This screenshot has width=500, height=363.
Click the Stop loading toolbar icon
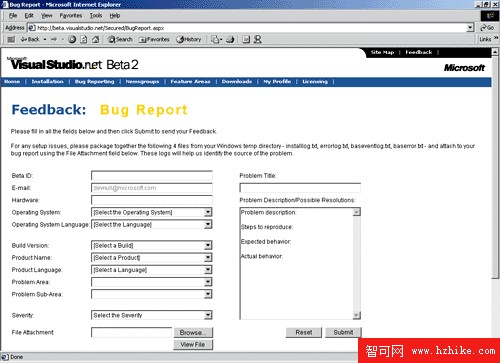(72, 39)
